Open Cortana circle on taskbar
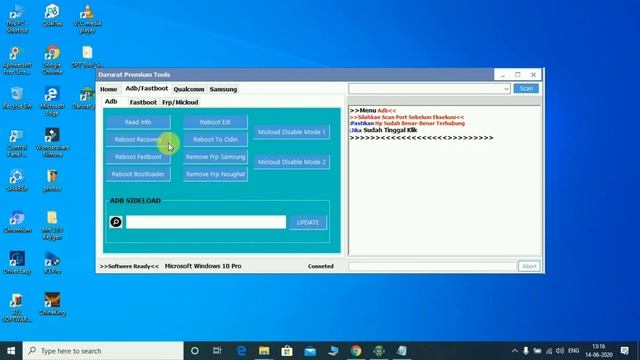This screenshot has width=640, height=360. pyautogui.click(x=195, y=351)
